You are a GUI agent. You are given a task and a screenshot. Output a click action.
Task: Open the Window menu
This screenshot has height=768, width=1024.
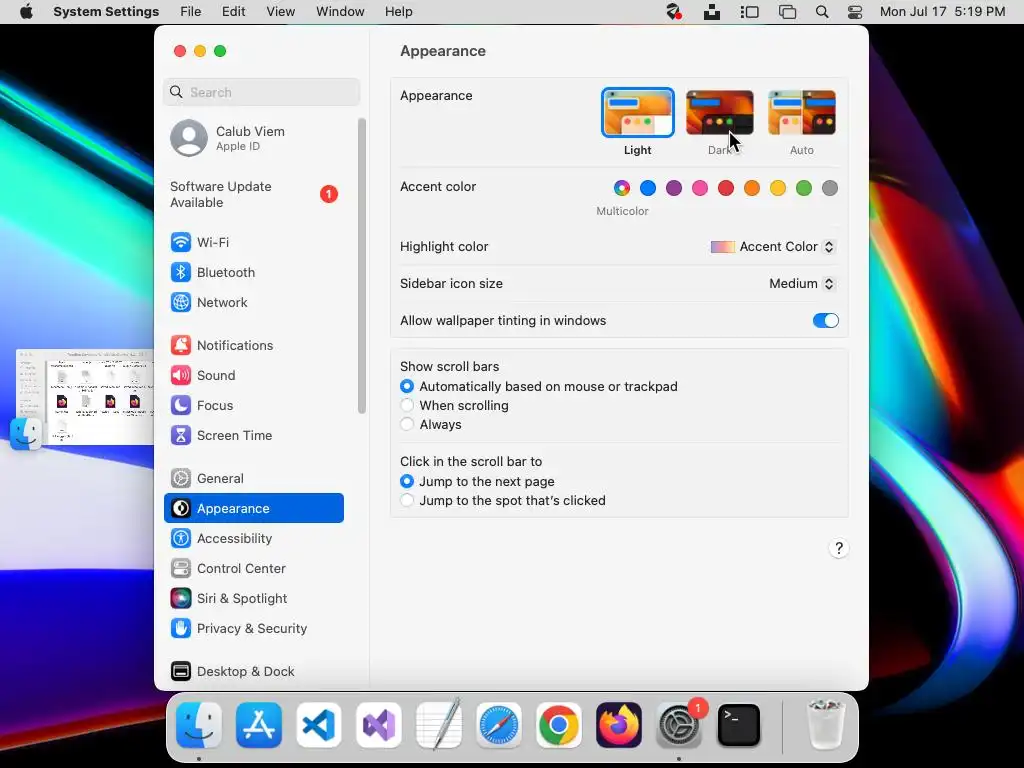point(340,12)
